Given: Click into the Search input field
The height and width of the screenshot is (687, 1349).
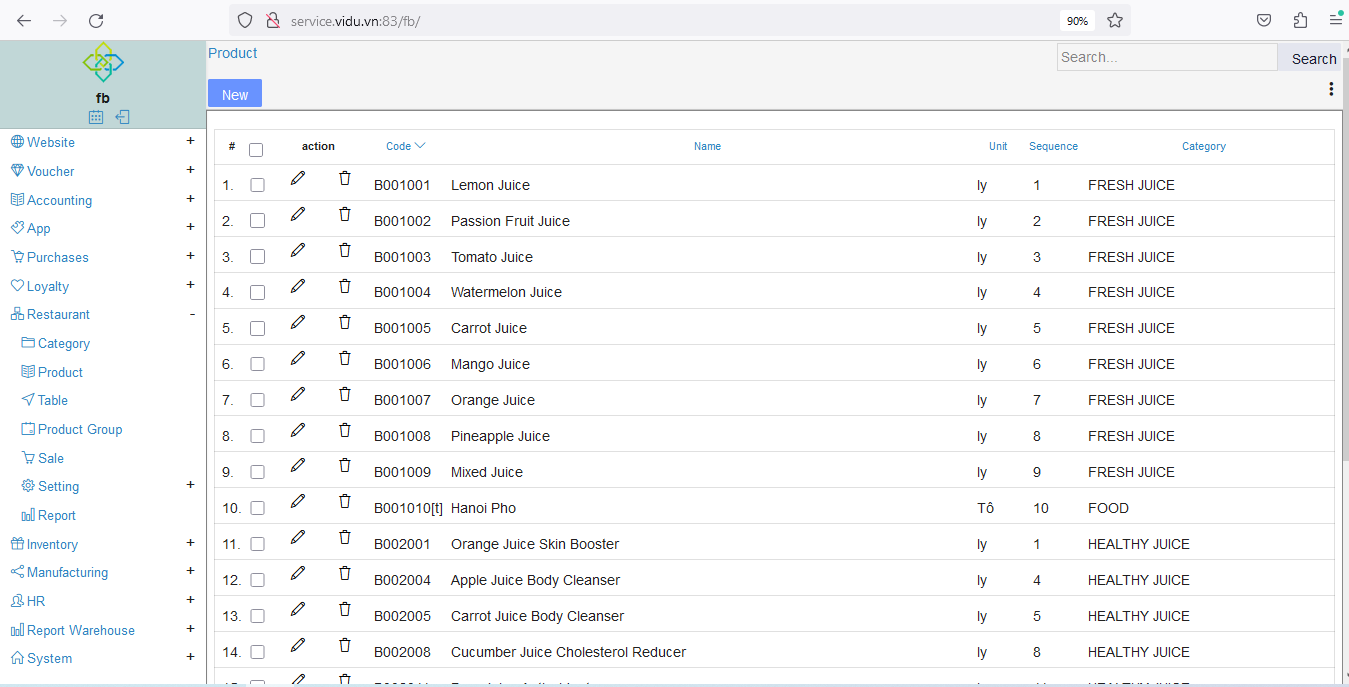Looking at the screenshot, I should 1166,57.
